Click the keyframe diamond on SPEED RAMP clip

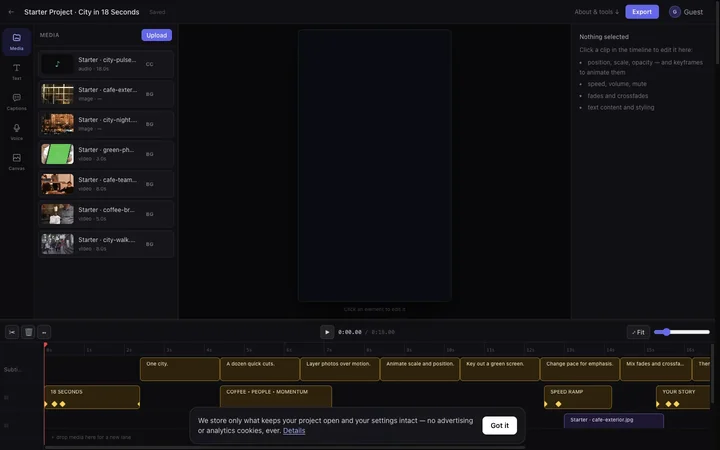tap(558, 404)
